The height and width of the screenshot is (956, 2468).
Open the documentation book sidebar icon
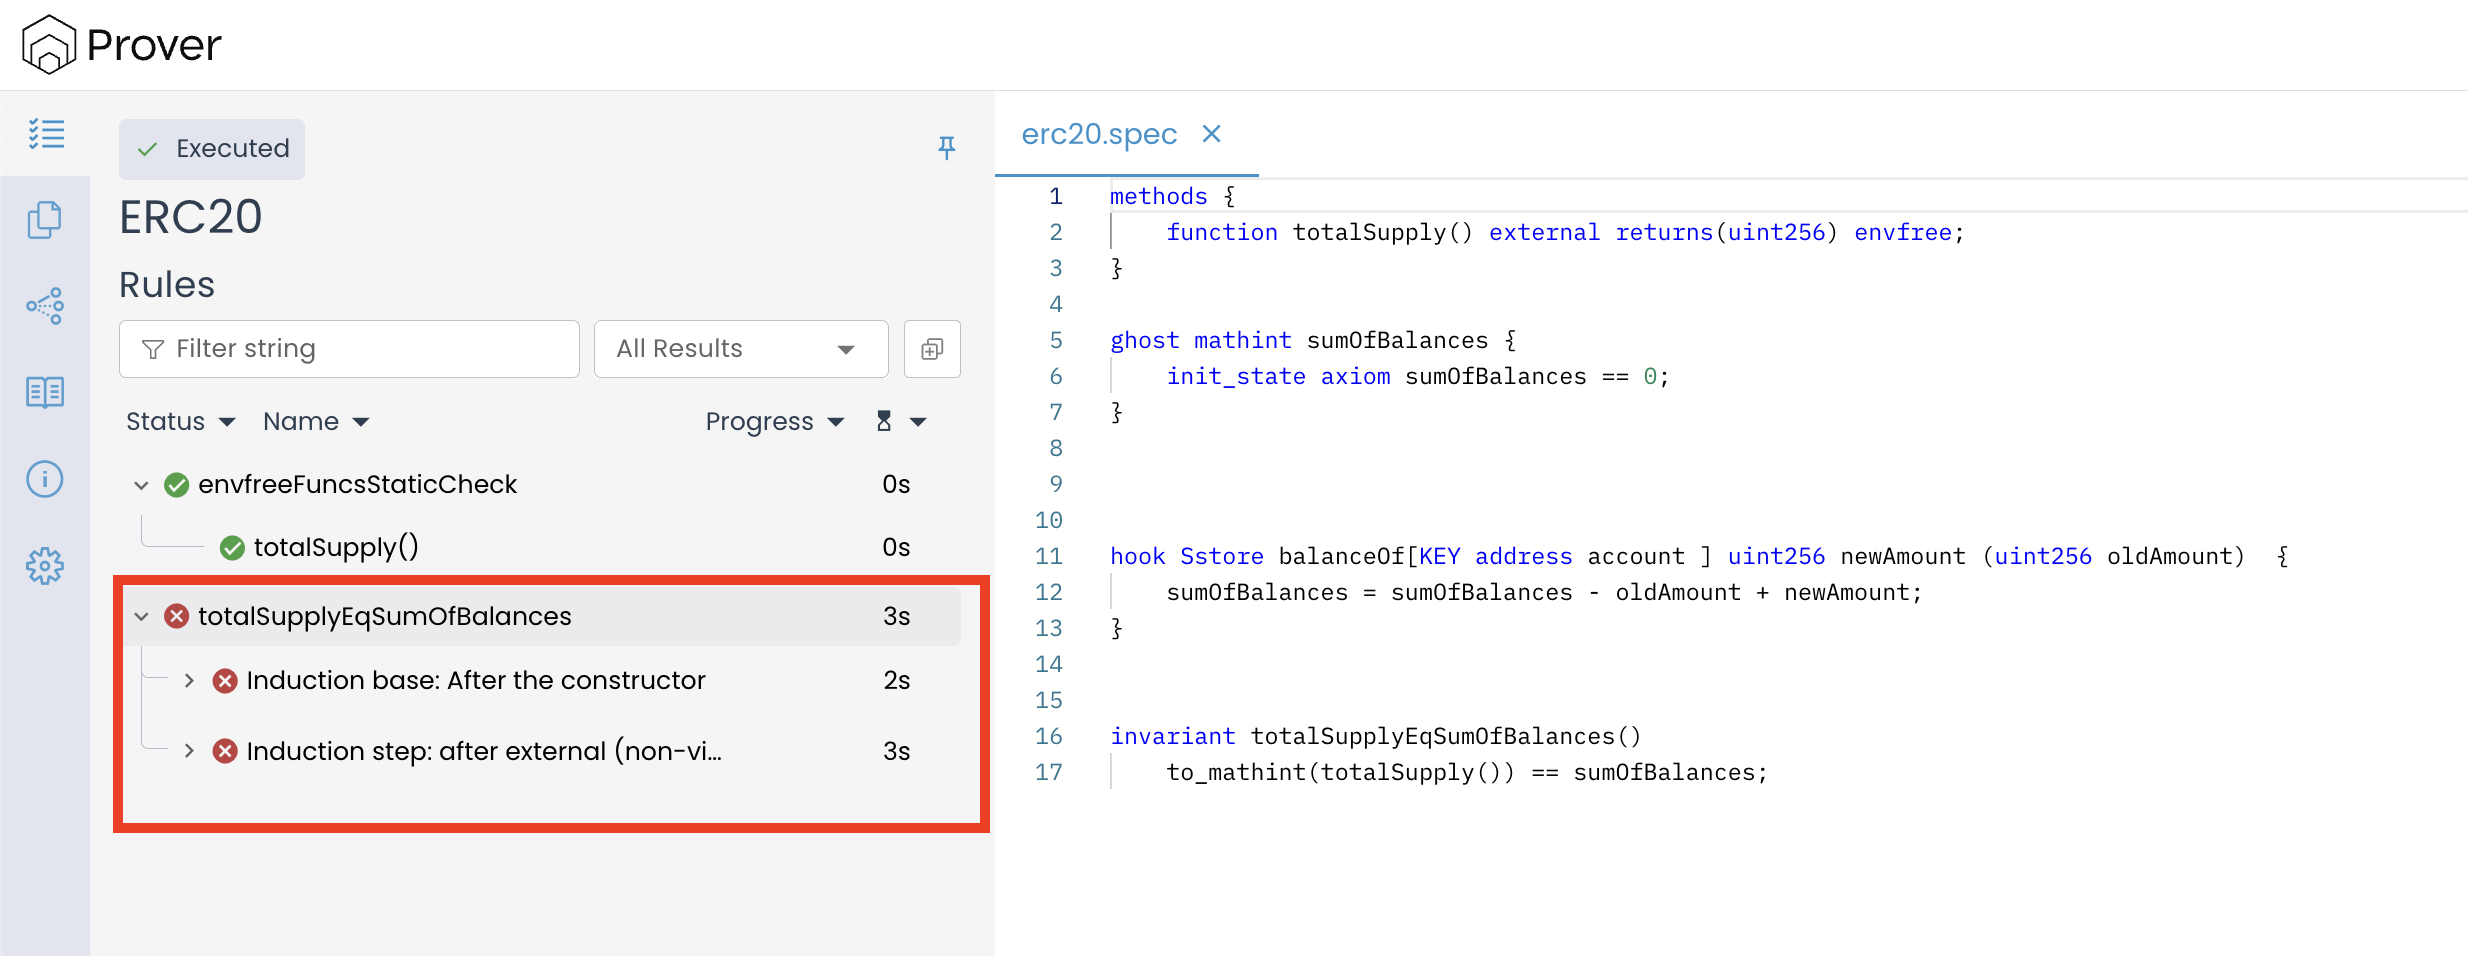coord(45,392)
